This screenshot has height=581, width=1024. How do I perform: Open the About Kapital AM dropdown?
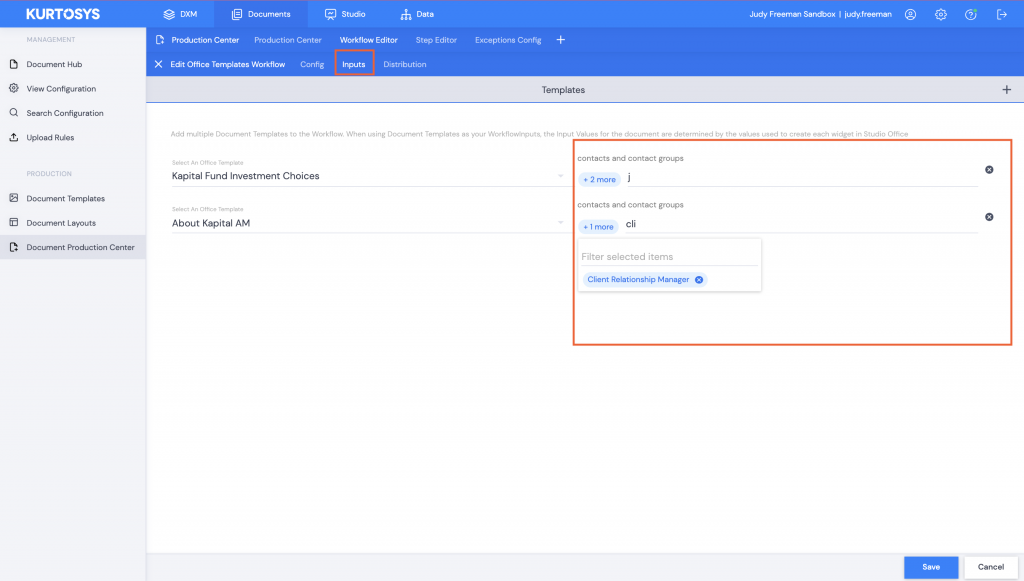click(x=368, y=223)
